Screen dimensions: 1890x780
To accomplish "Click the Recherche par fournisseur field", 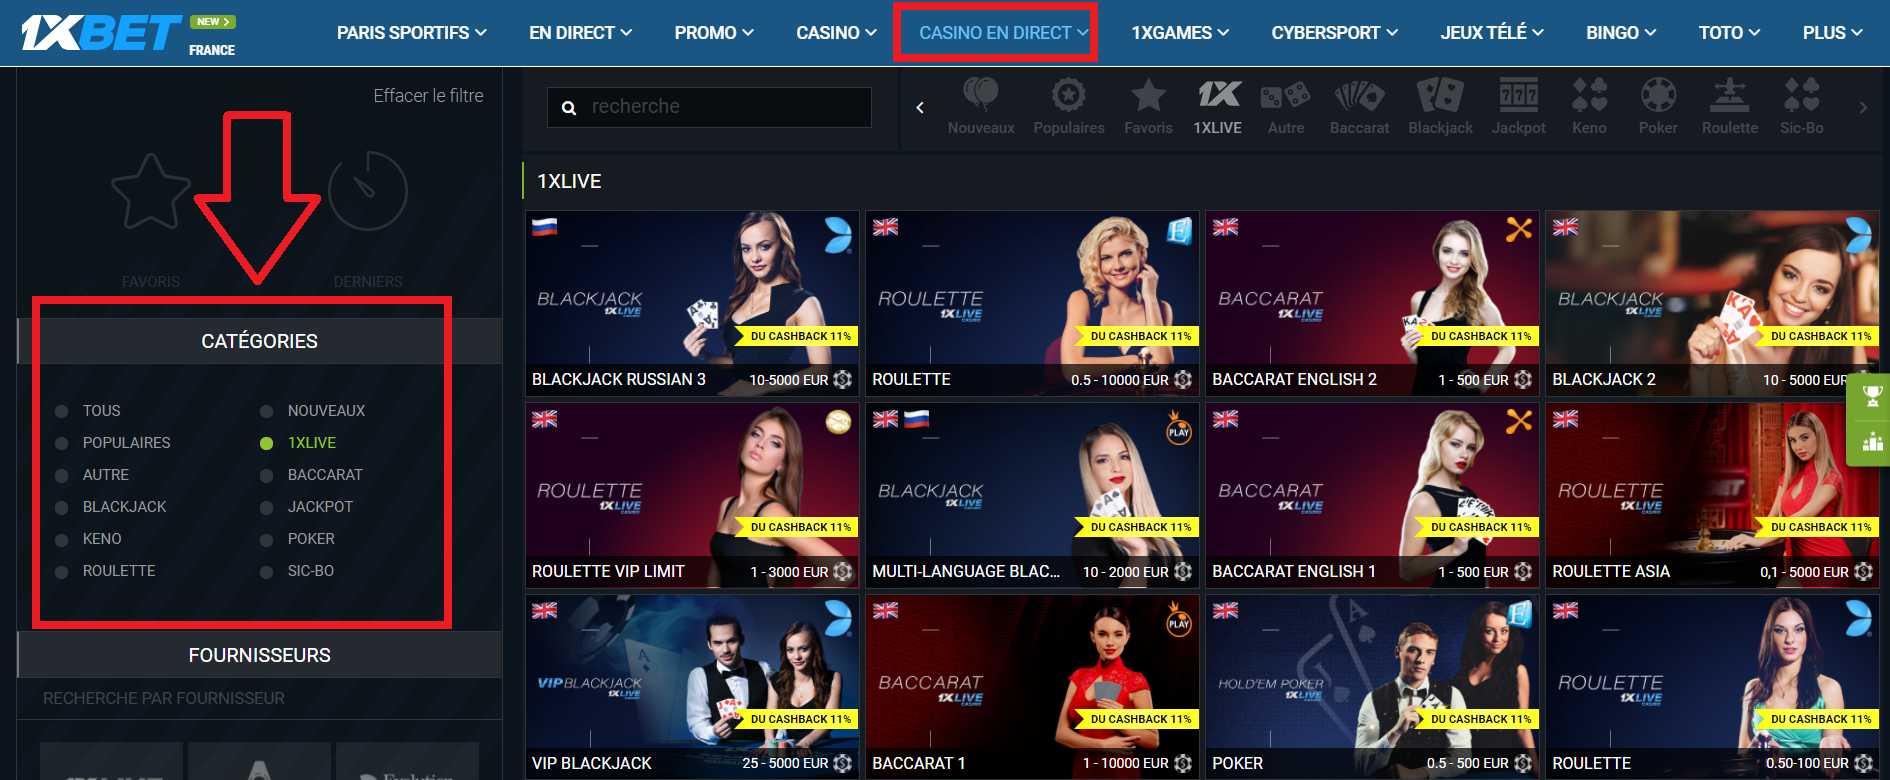I will coord(260,698).
